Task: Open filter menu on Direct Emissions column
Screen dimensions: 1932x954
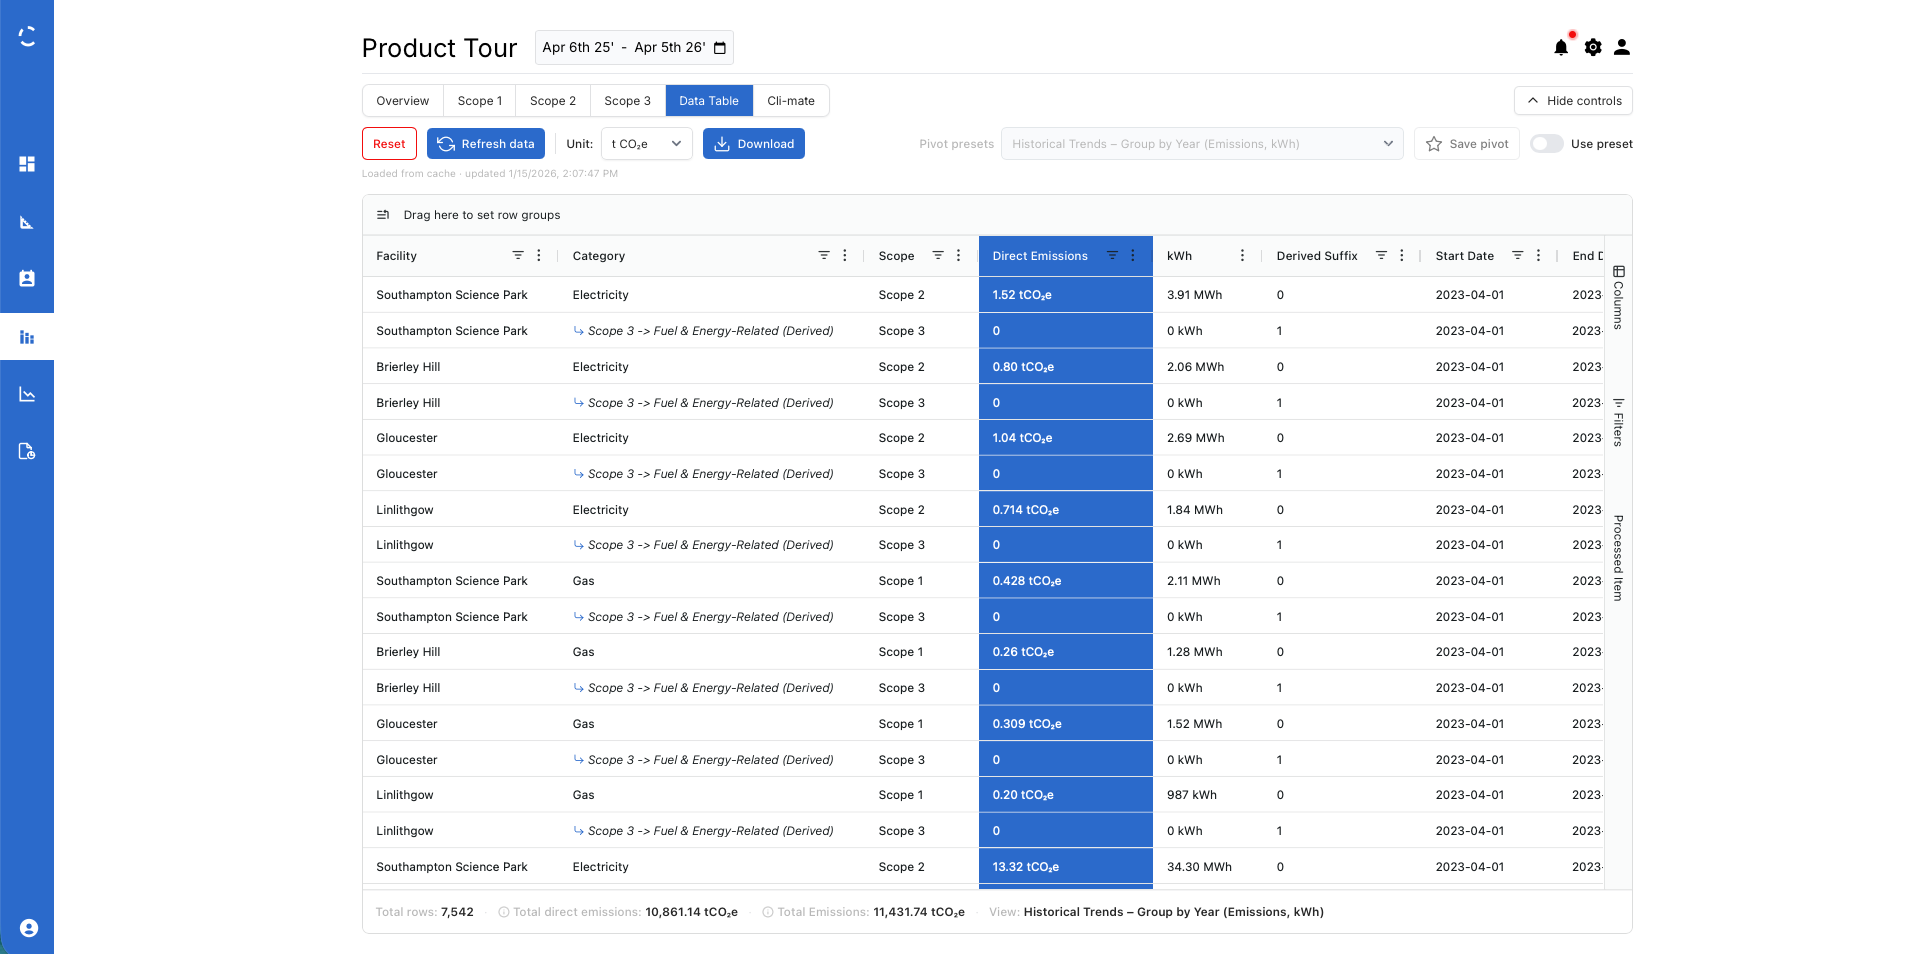Action: (1112, 255)
